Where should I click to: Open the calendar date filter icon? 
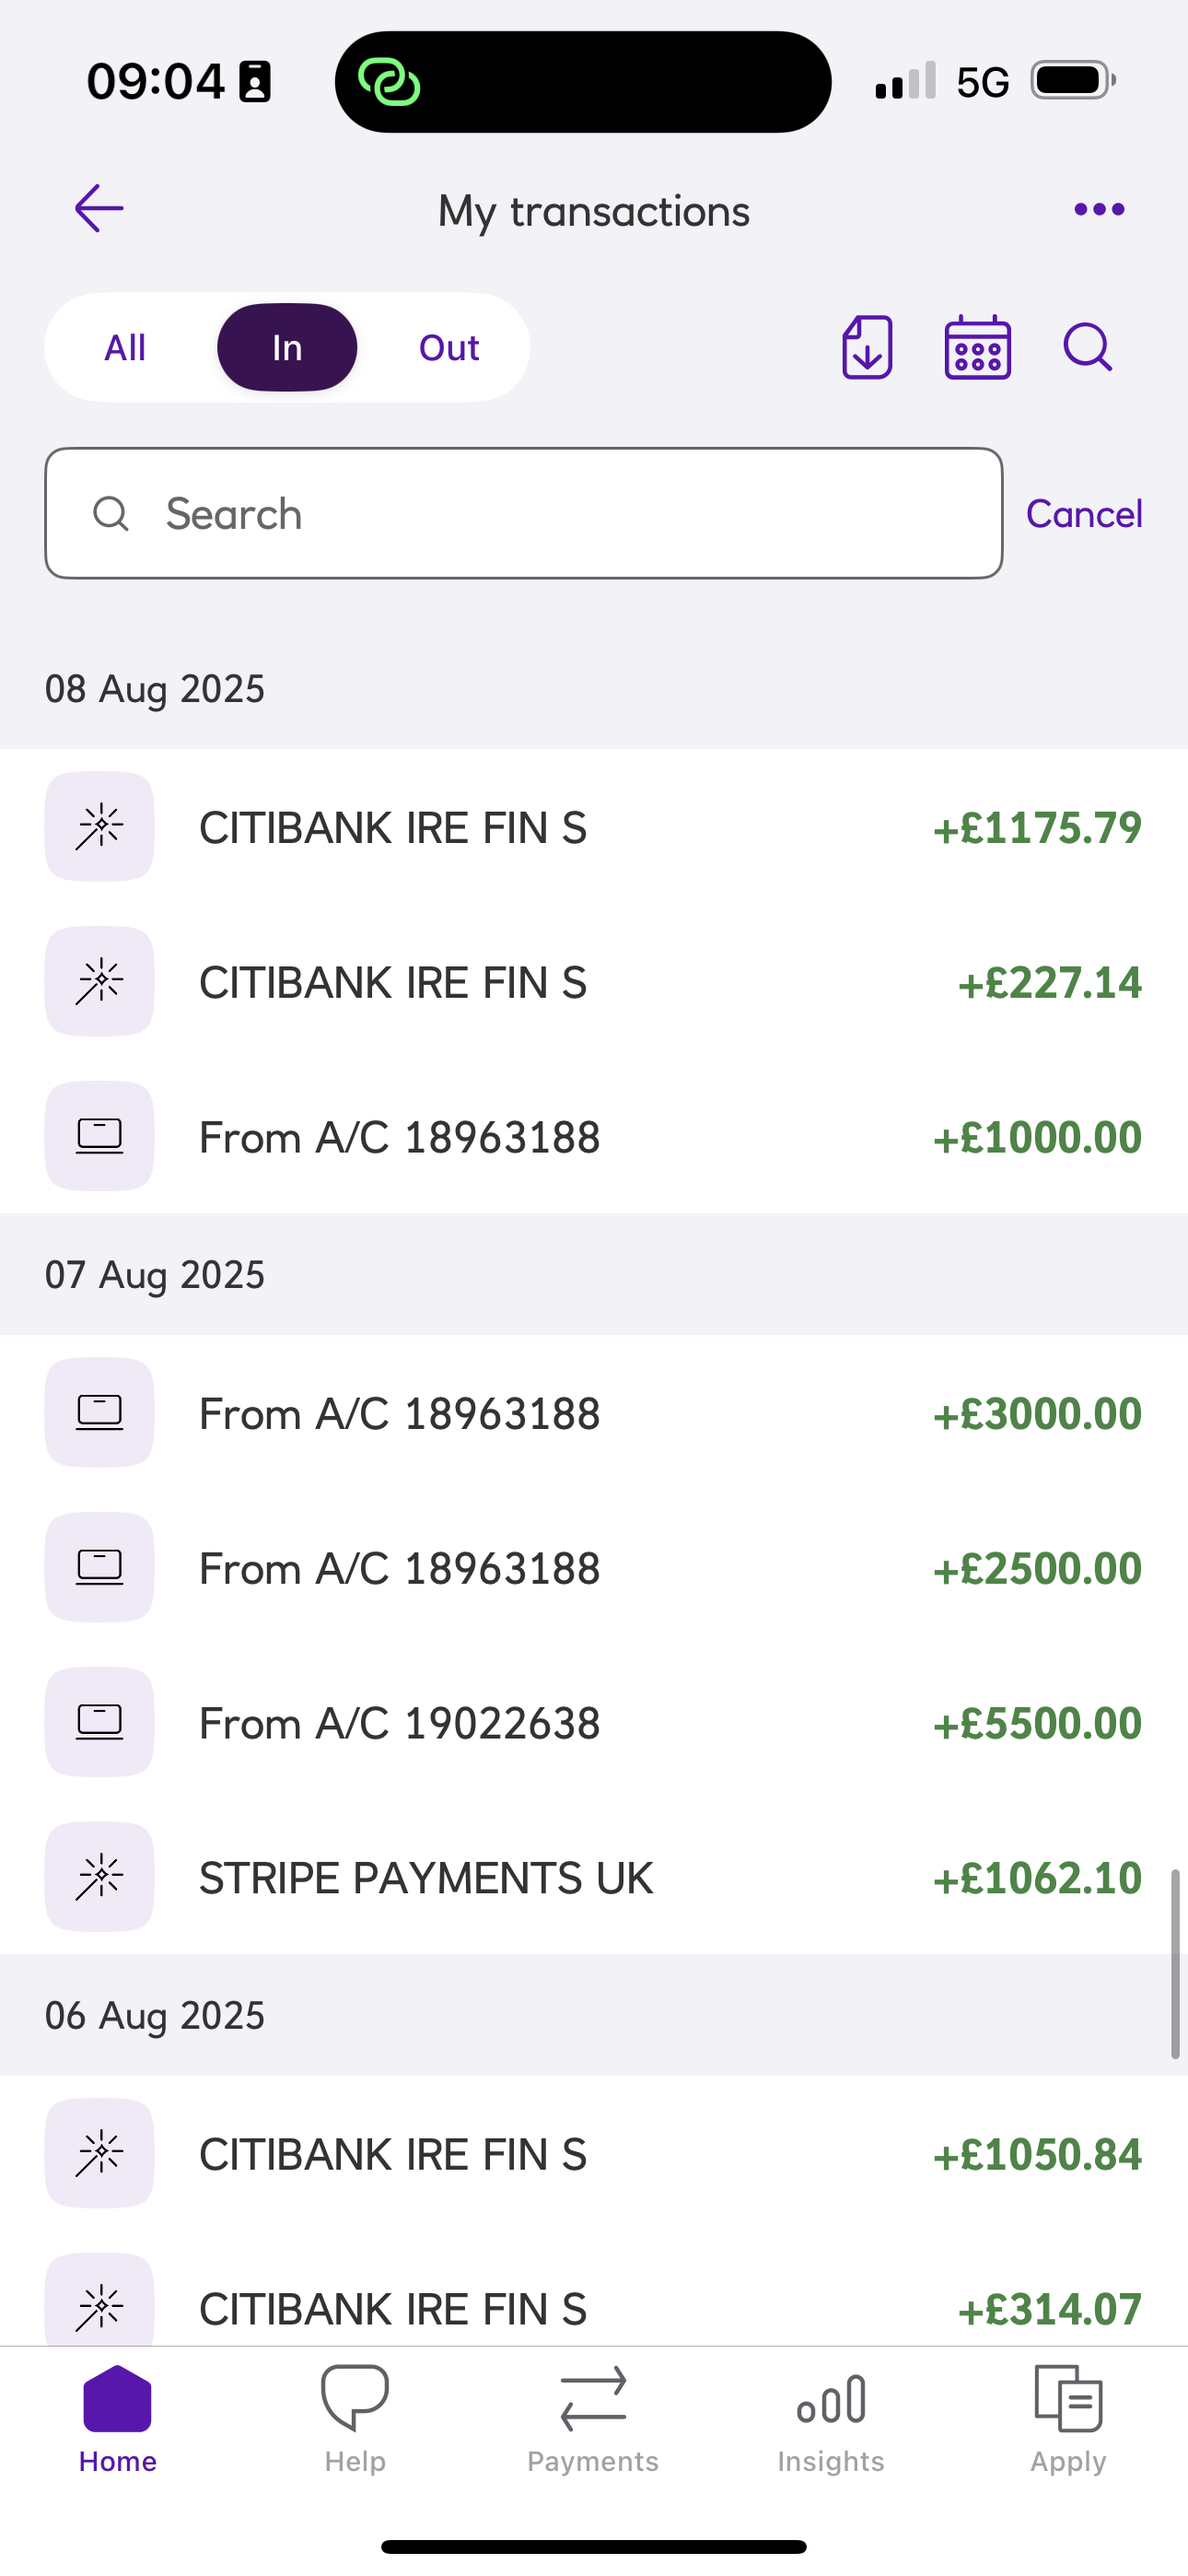click(977, 348)
